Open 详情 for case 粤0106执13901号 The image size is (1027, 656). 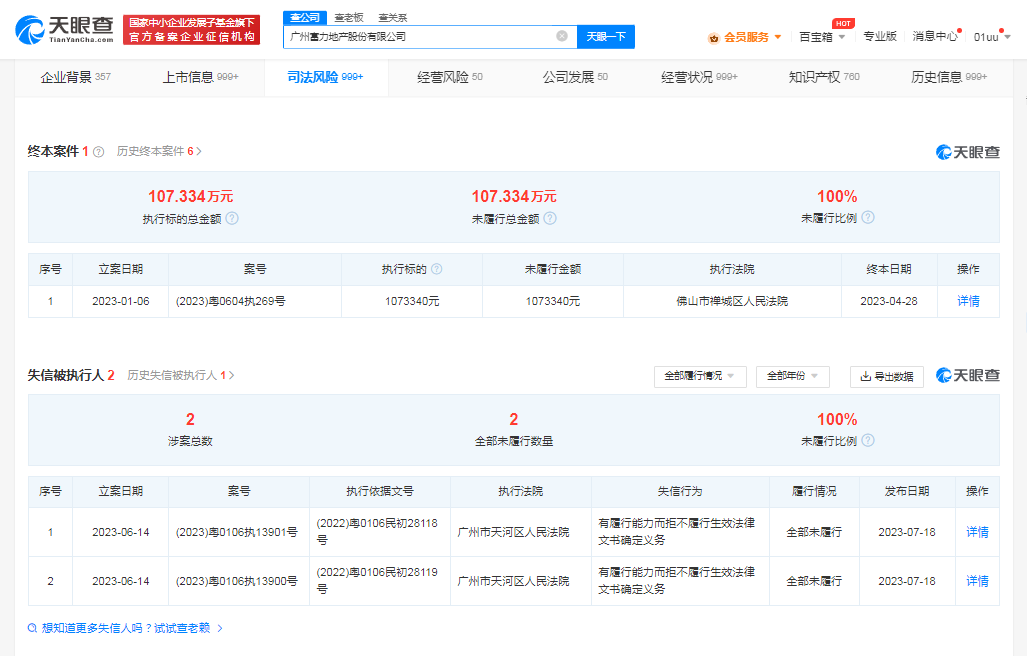pyautogui.click(x=976, y=532)
